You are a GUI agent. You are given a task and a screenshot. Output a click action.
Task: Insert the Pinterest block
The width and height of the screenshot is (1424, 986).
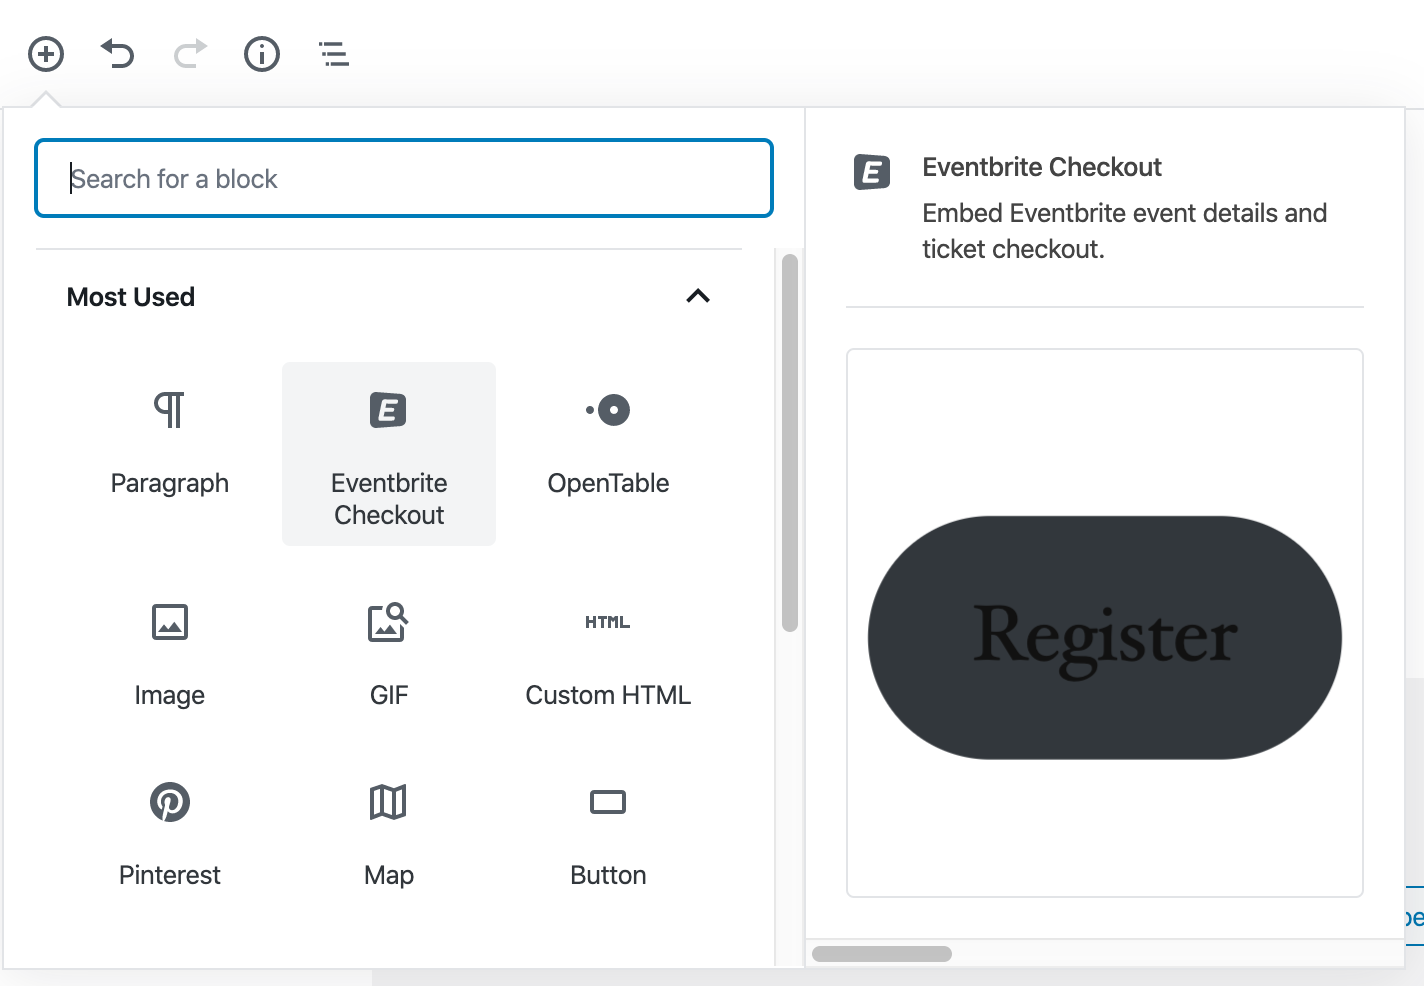170,834
